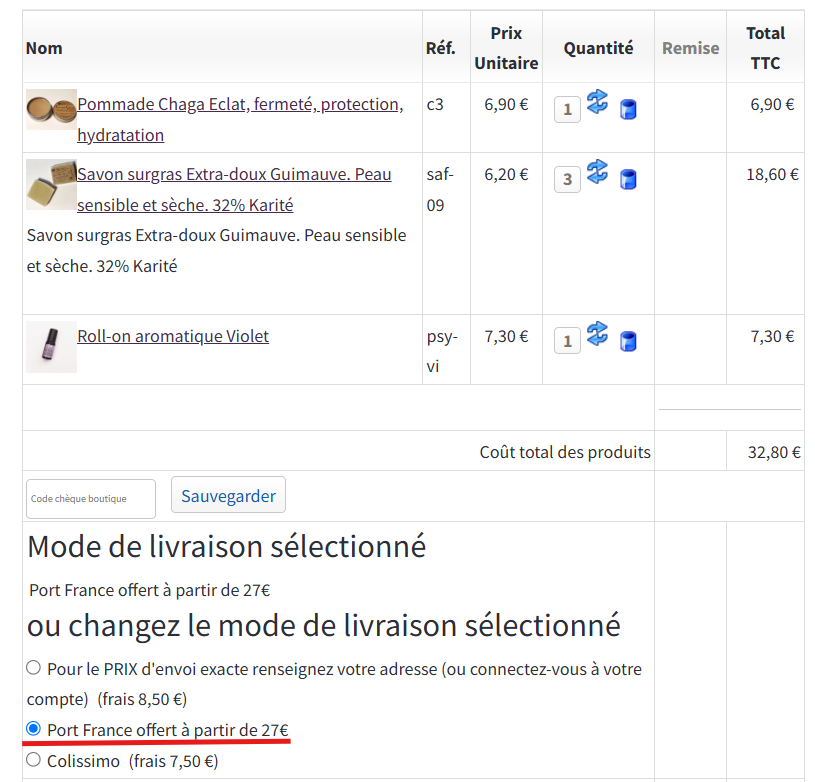Select the Pommade Chaga quantity field
The height and width of the screenshot is (782, 815).
(567, 109)
